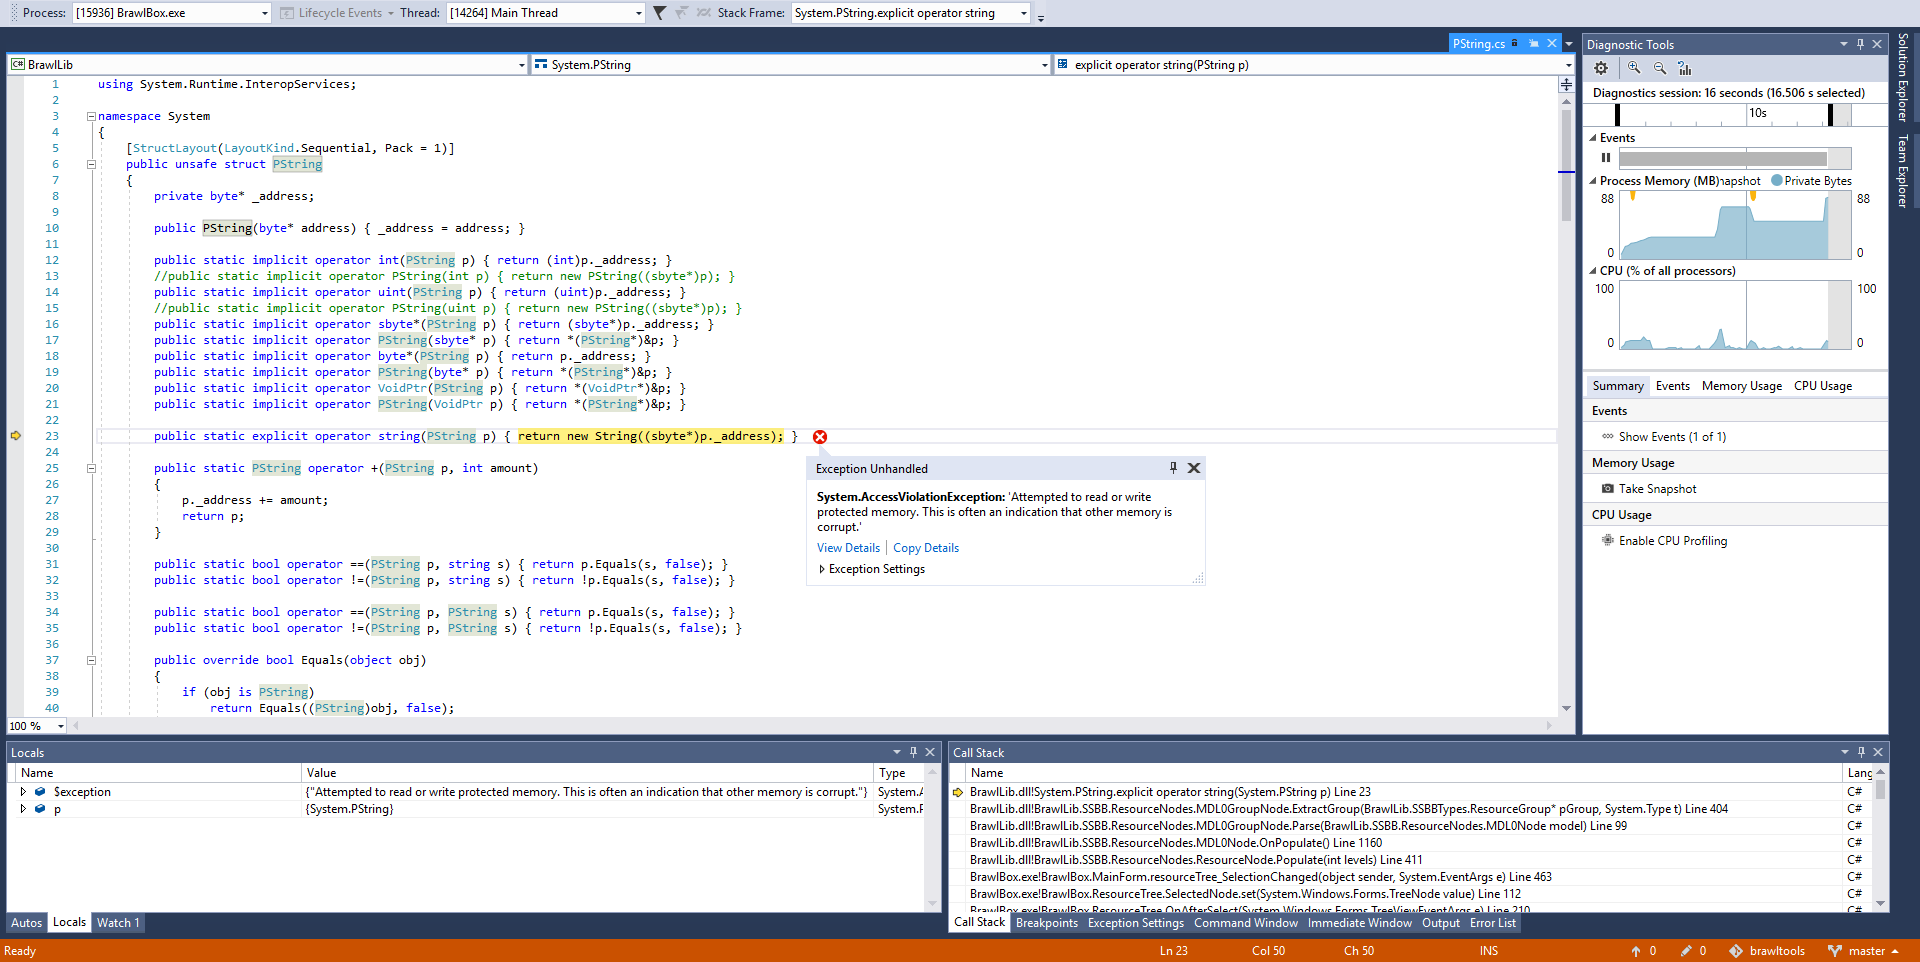Click the Copy Details link
This screenshot has width=1920, height=962.
click(925, 547)
